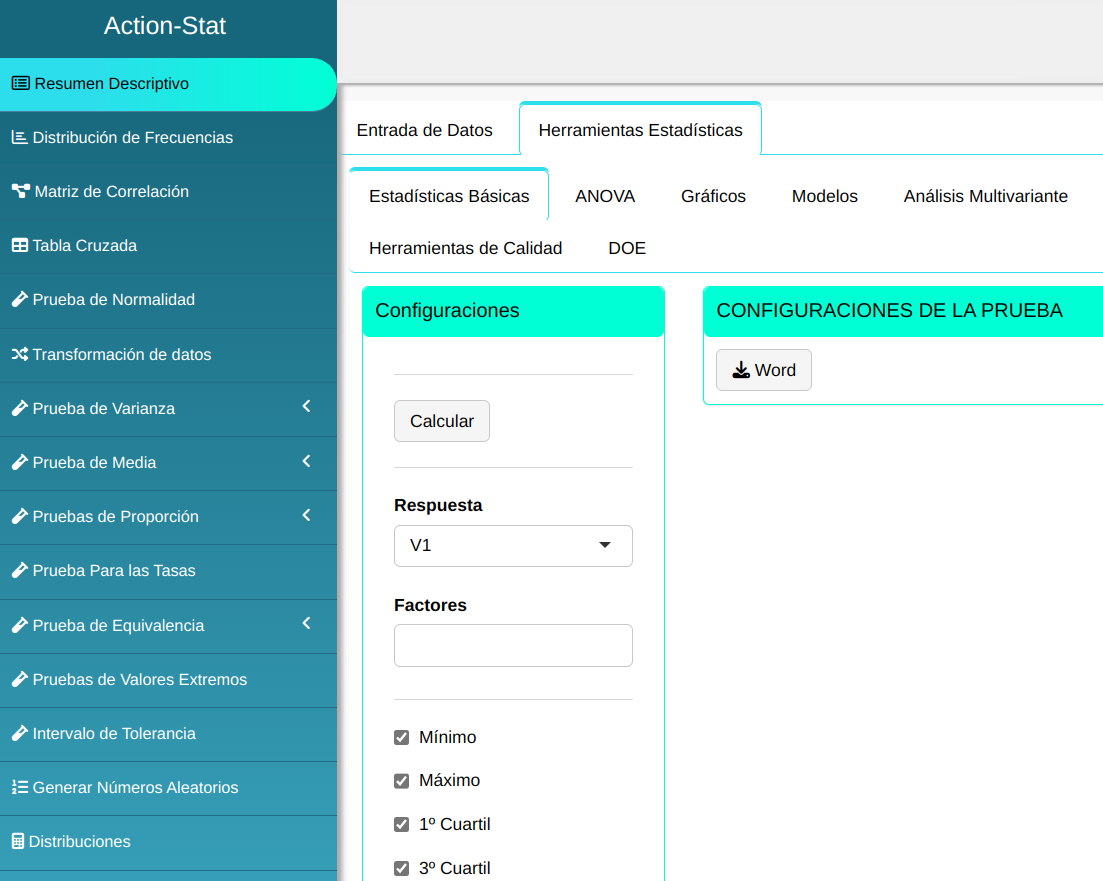Viewport: 1103px width, 881px height.
Task: Download the report with Word button
Action: pyautogui.click(x=764, y=370)
